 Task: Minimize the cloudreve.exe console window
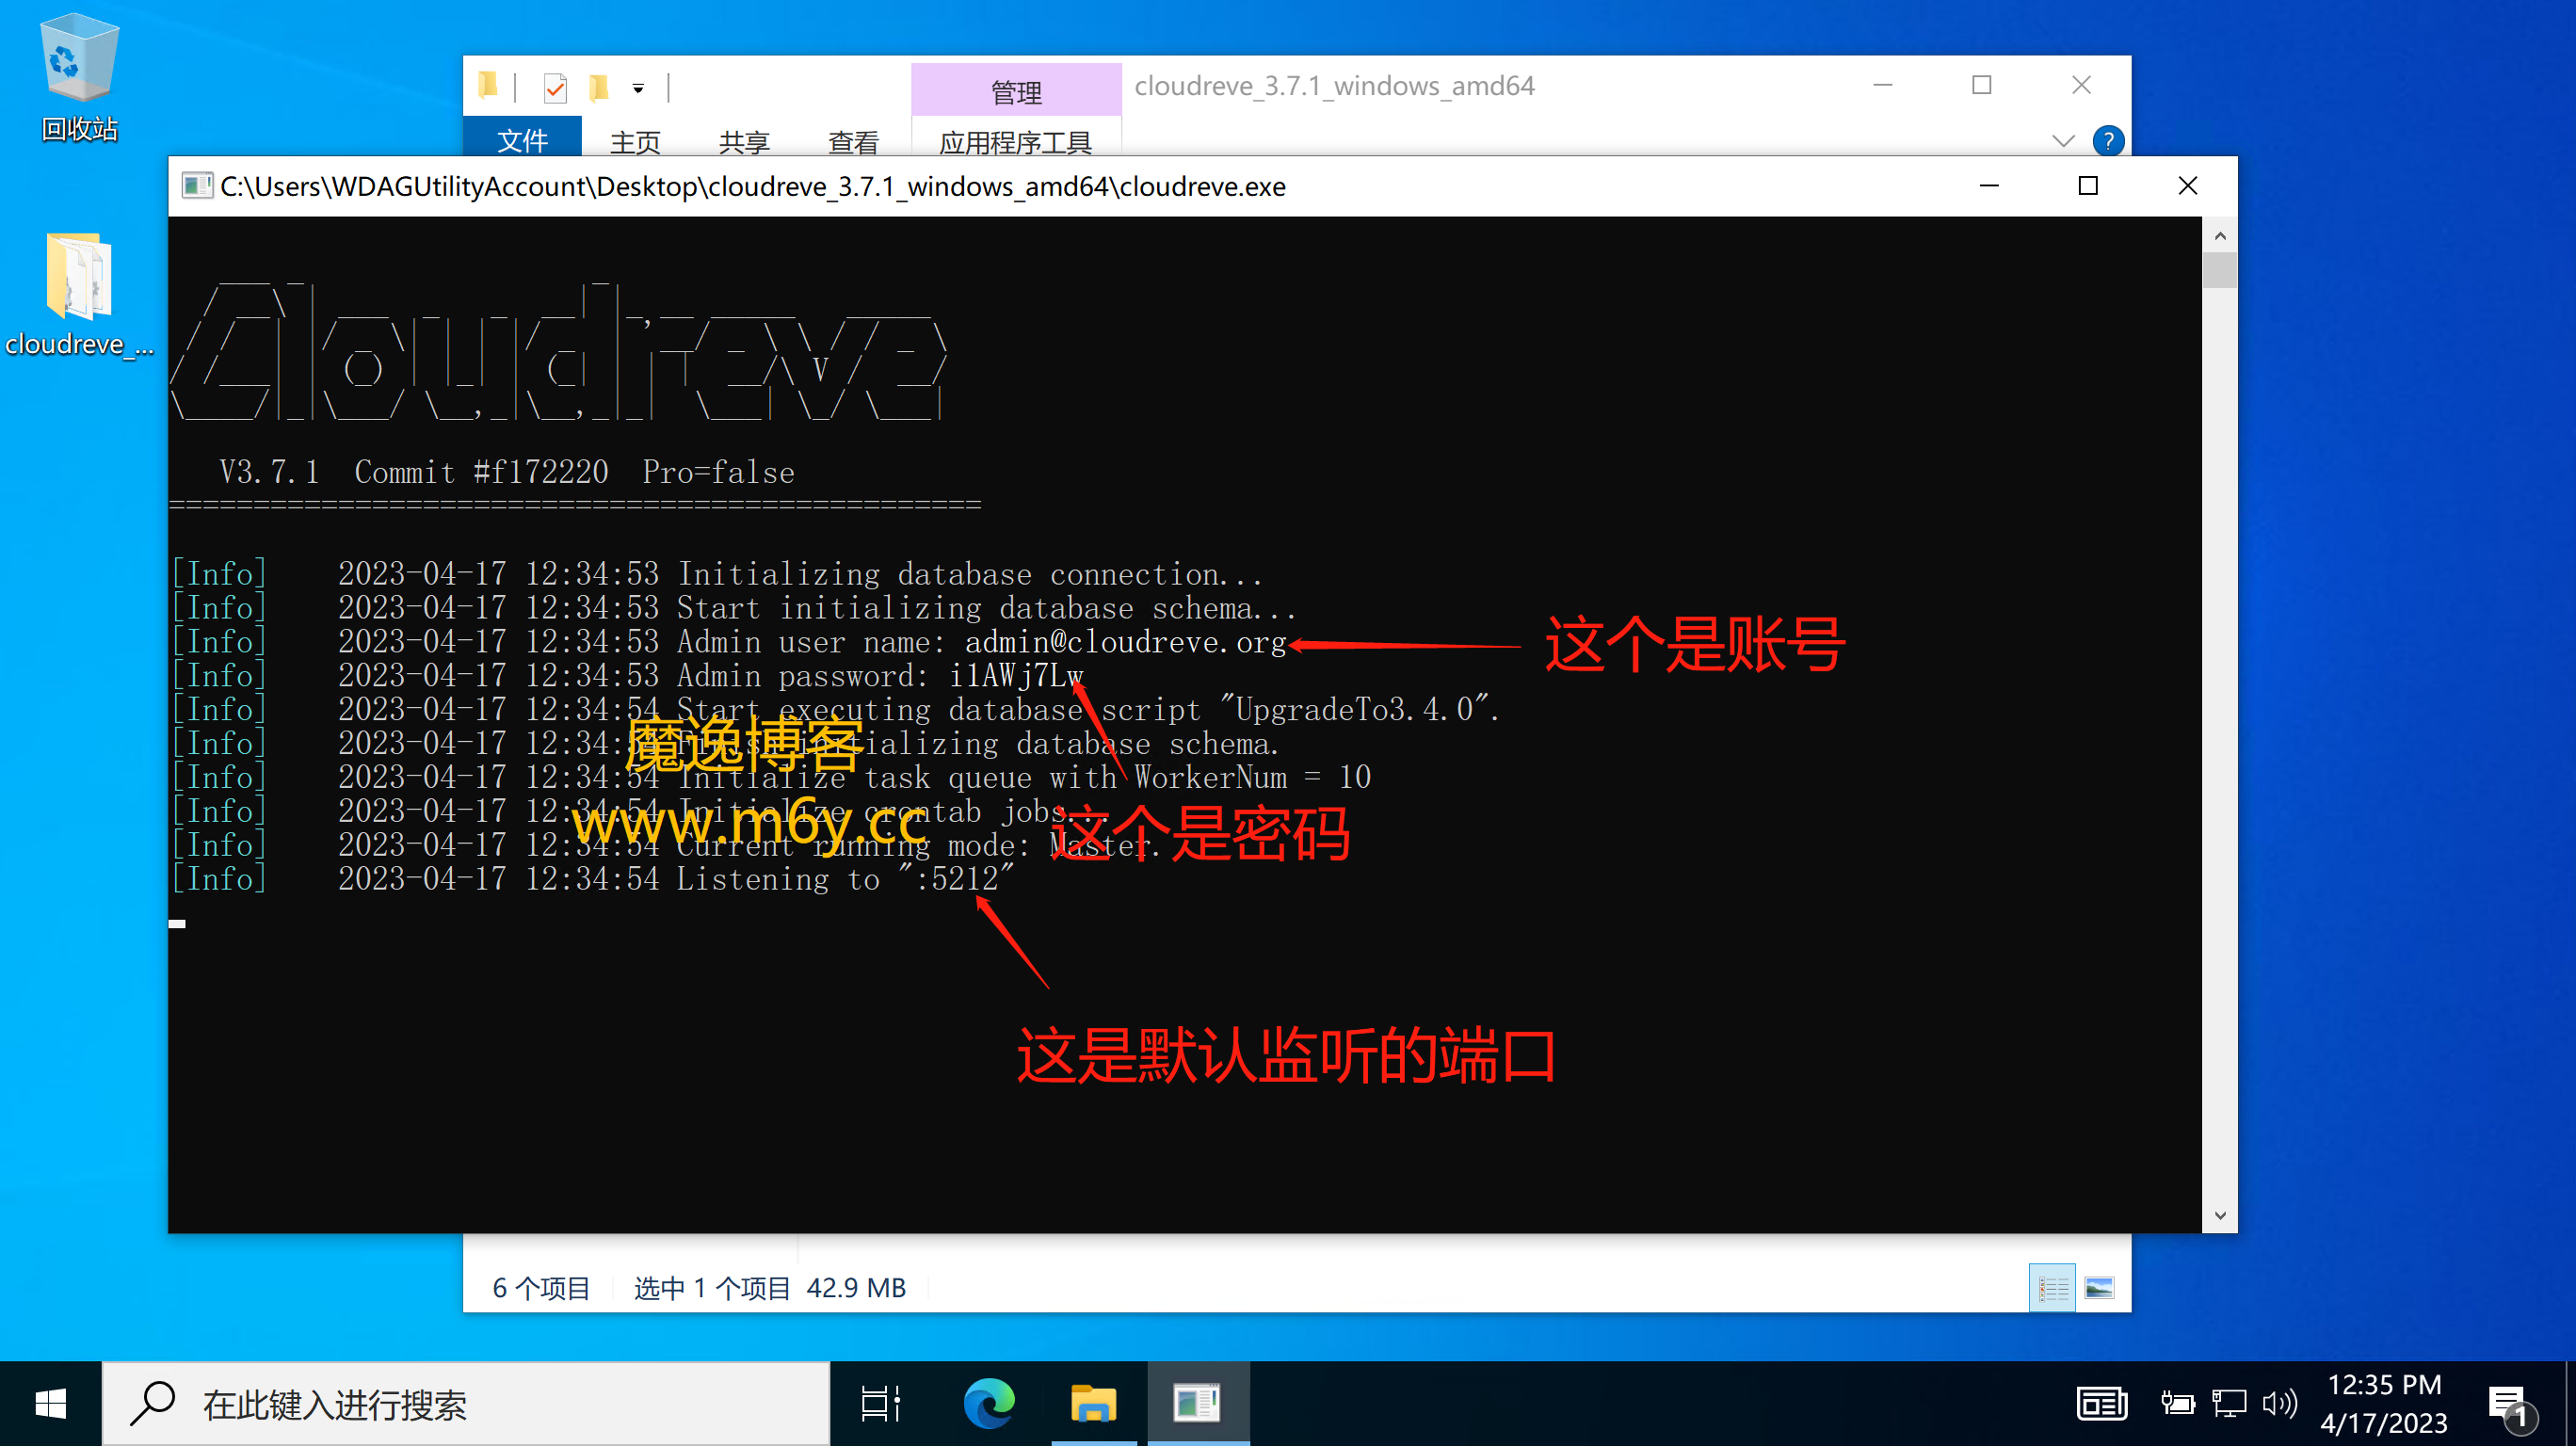tap(1989, 186)
